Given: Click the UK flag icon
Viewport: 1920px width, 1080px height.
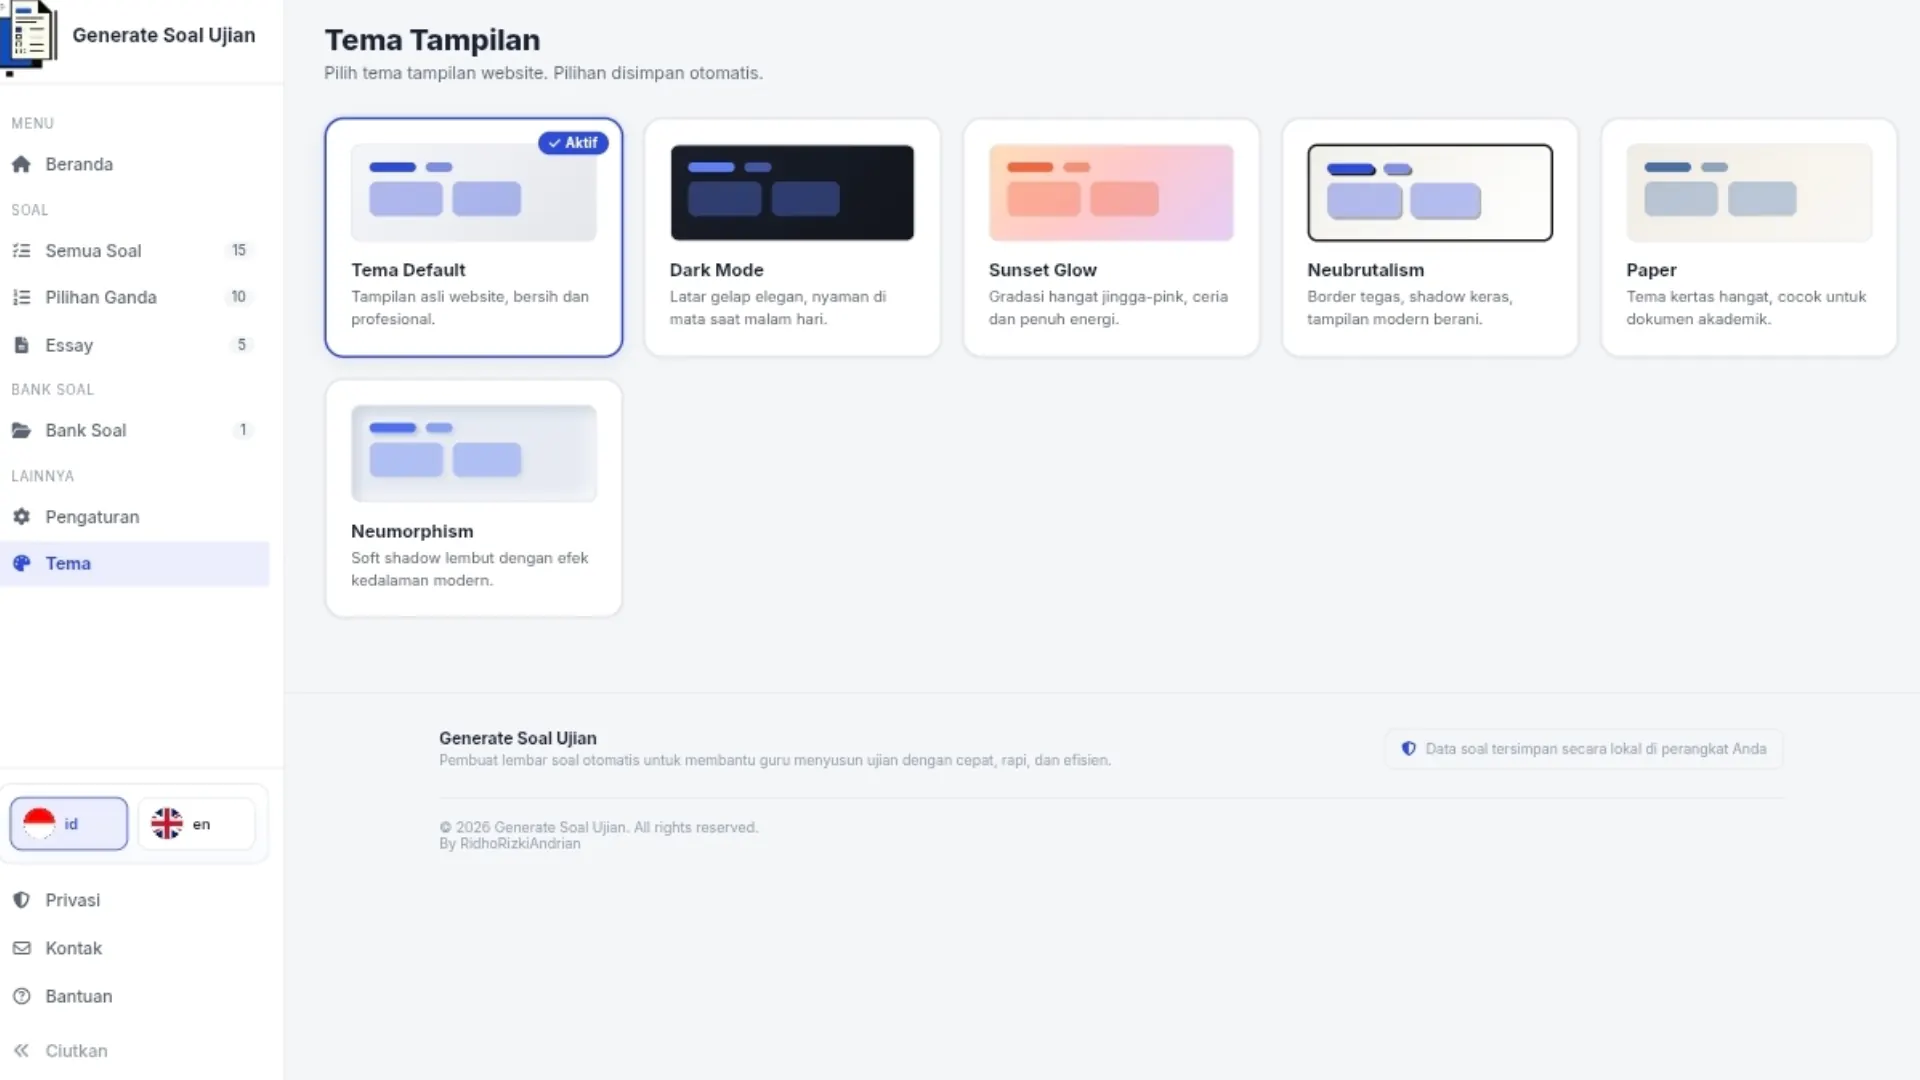Looking at the screenshot, I should click(x=166, y=823).
